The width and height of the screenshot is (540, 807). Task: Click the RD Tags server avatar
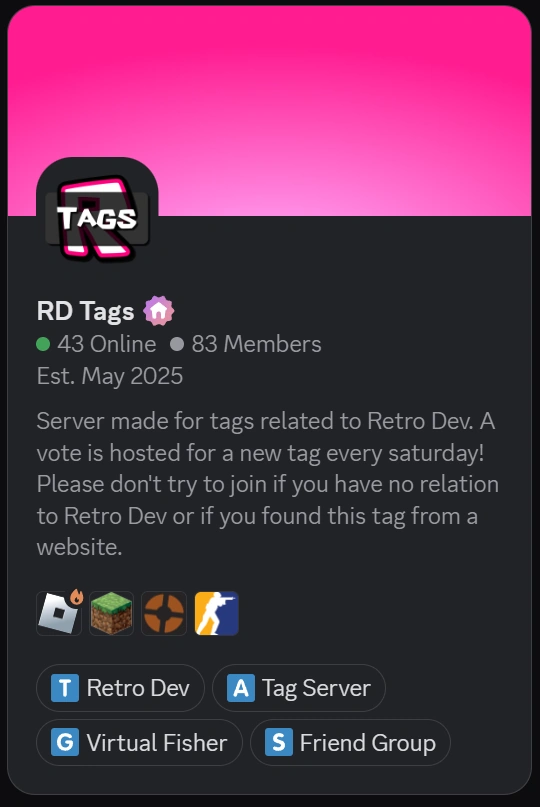(97, 218)
